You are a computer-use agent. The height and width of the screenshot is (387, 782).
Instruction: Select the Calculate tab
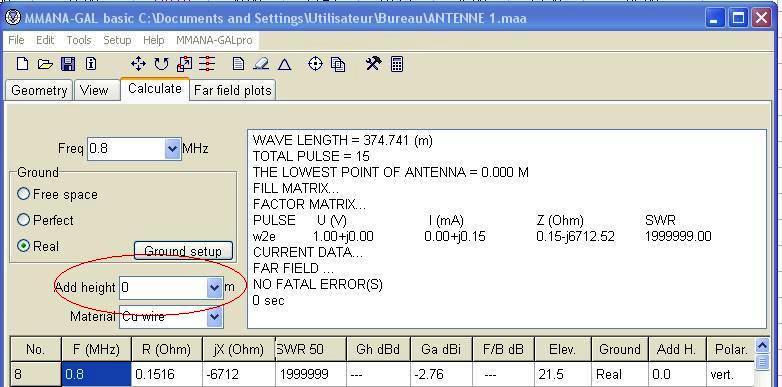155,89
